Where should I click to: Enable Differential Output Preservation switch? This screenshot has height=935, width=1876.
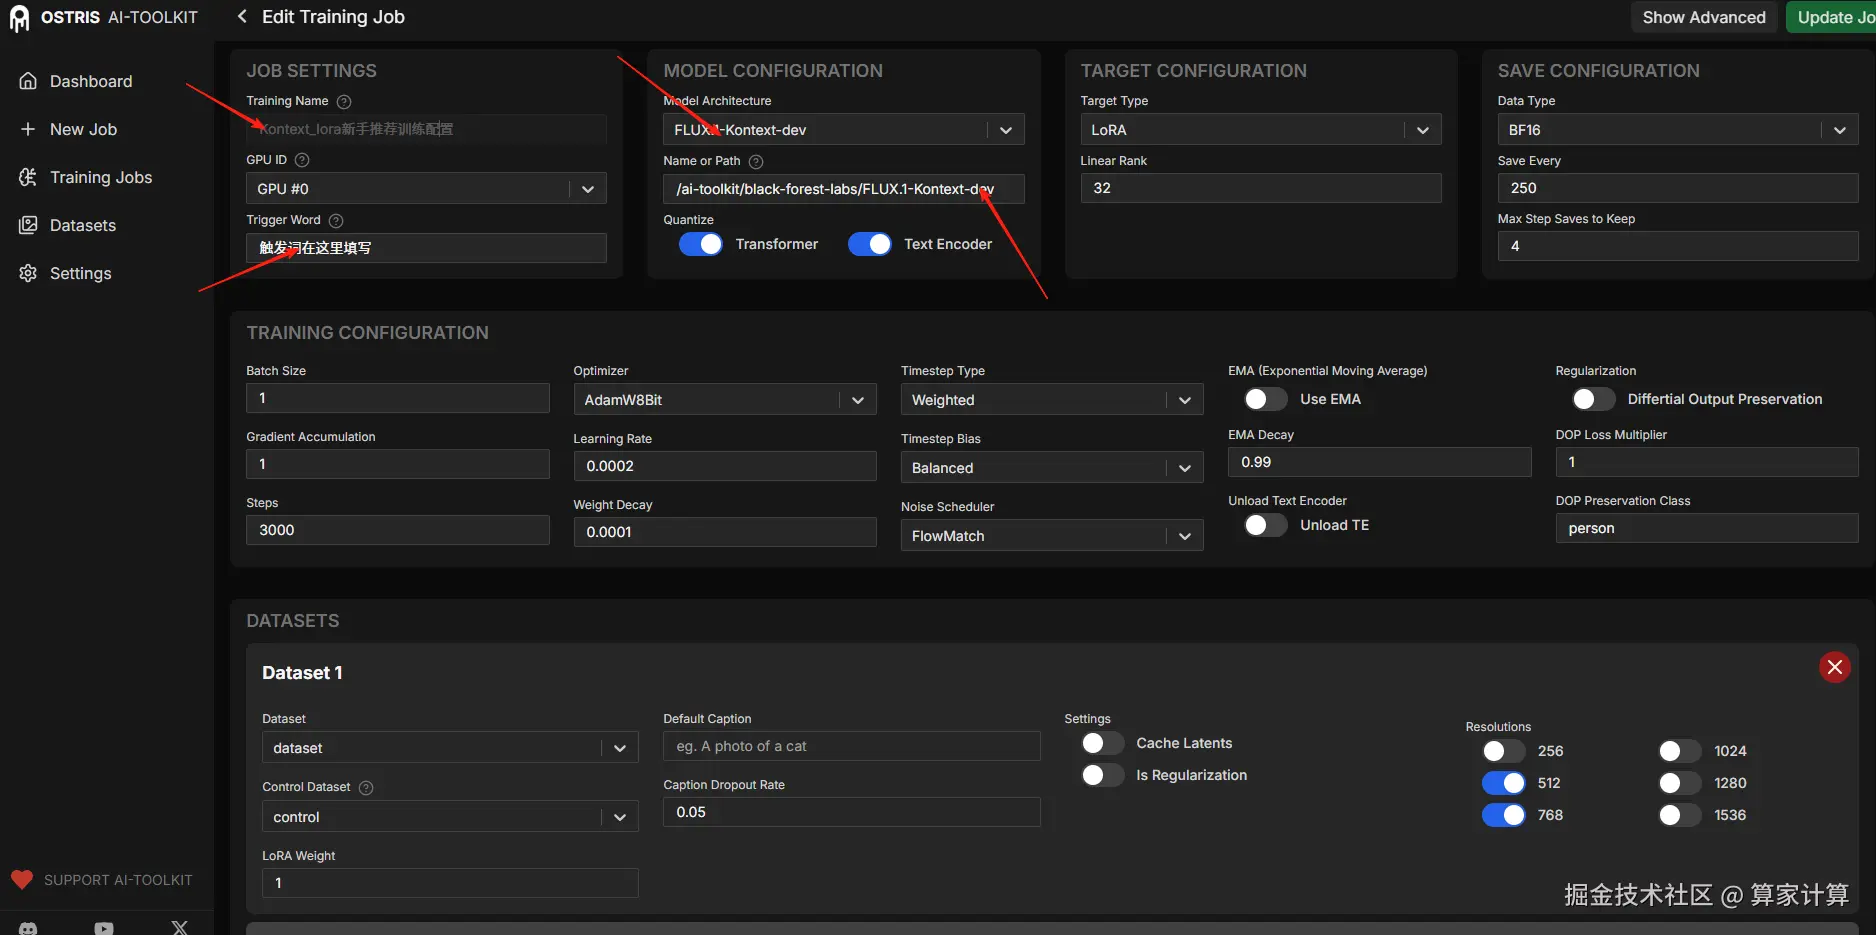coord(1593,399)
